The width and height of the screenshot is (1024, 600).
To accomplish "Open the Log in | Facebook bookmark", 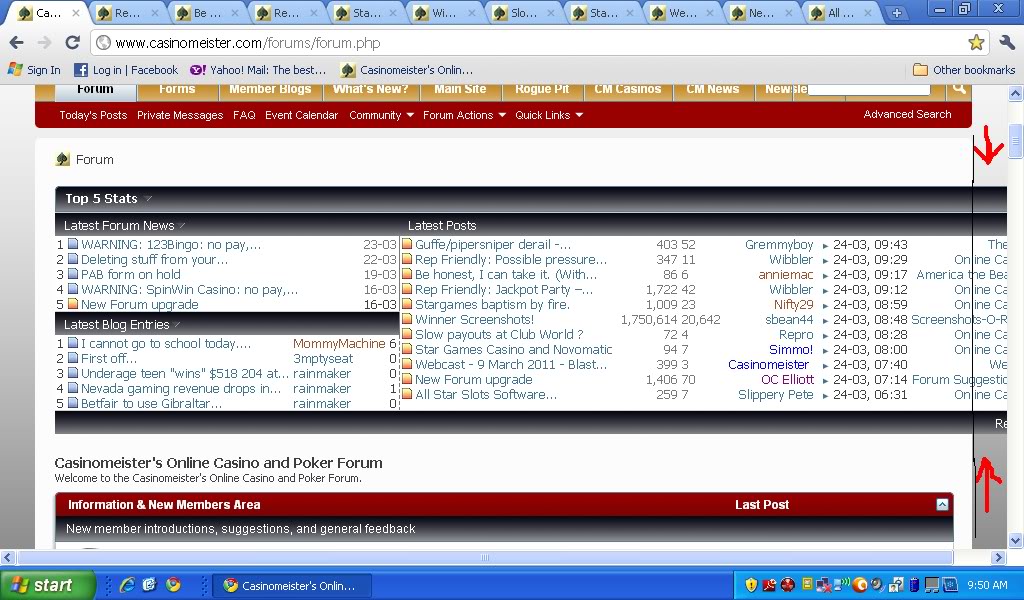I will [126, 70].
